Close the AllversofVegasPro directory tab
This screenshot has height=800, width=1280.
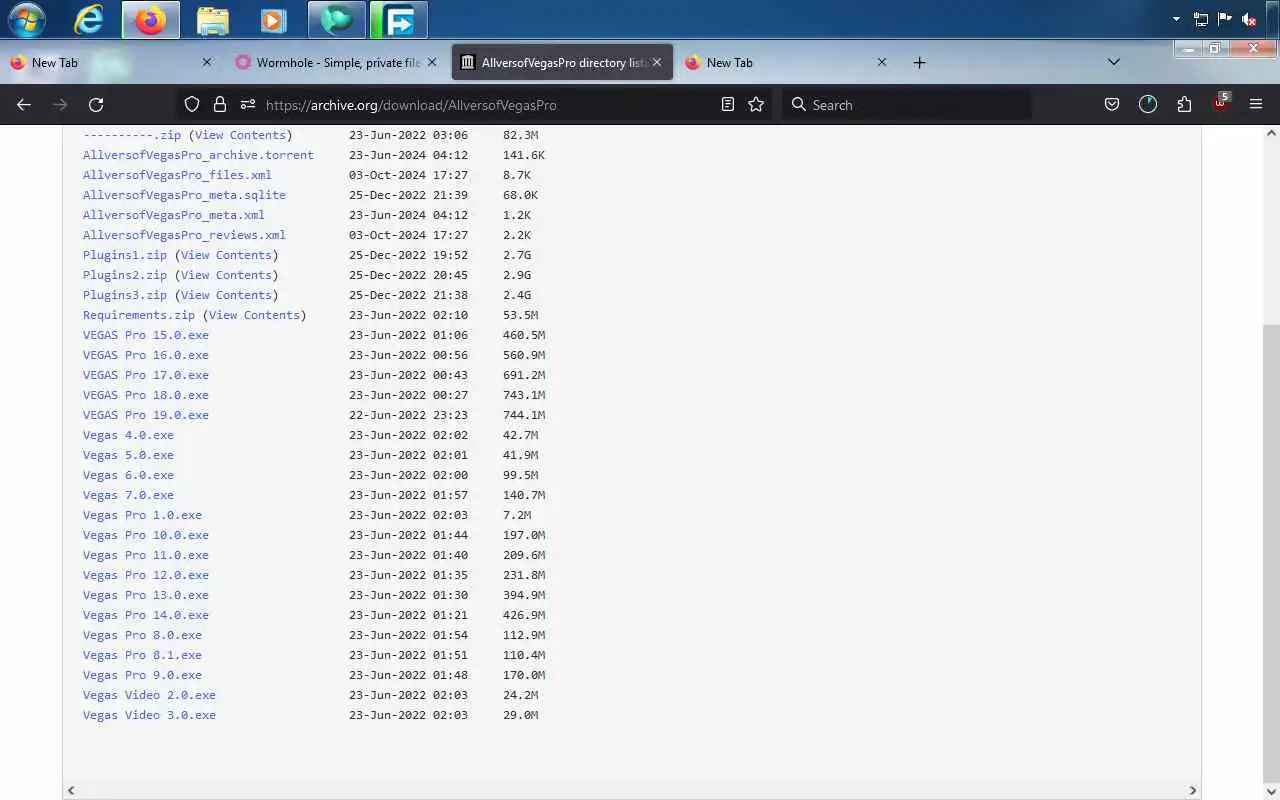point(657,62)
